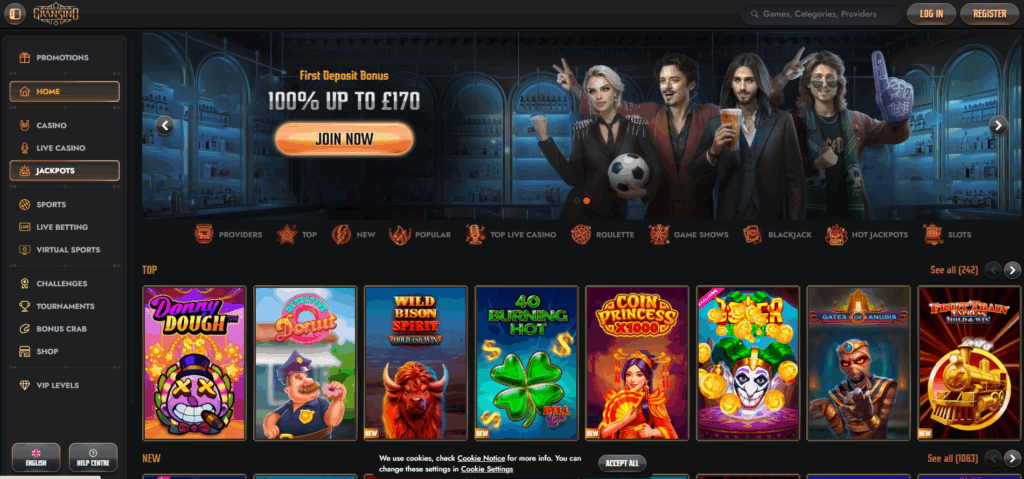Advance banner with the right arrow
This screenshot has width=1024, height=479.
point(999,125)
